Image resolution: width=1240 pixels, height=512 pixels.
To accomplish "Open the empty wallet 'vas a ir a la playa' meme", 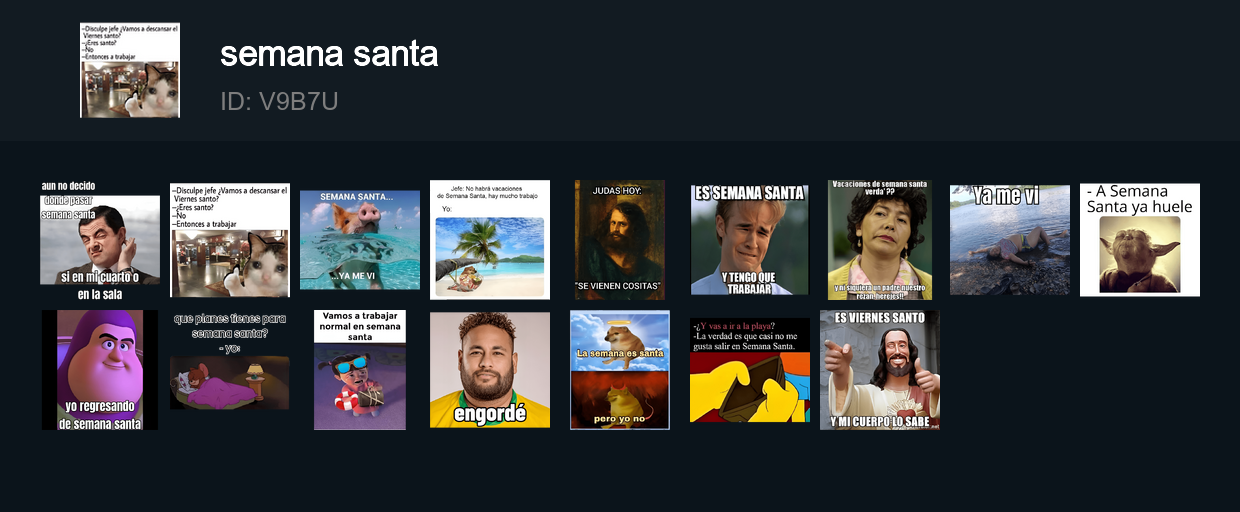I will click(x=750, y=370).
